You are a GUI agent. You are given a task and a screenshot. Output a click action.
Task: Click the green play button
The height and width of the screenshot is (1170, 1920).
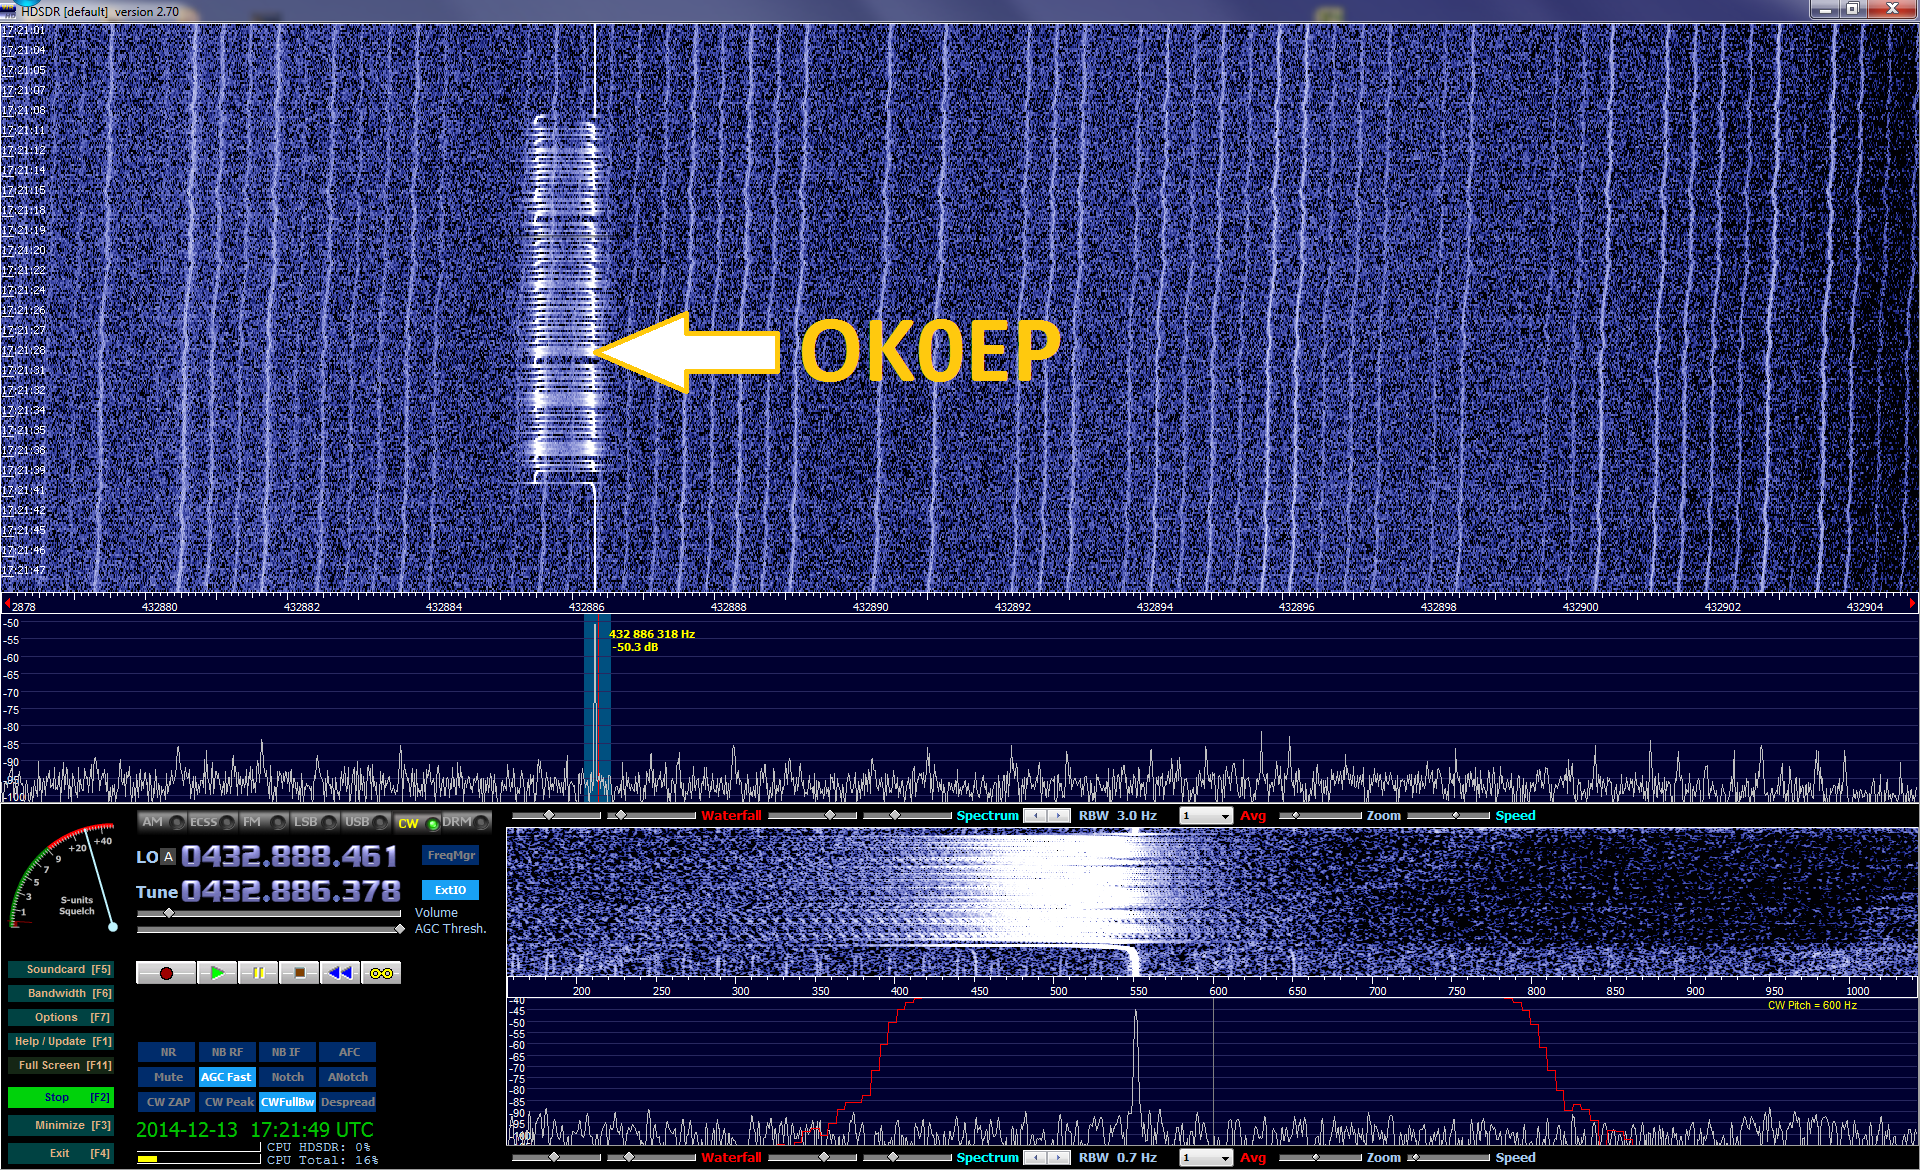[x=217, y=973]
